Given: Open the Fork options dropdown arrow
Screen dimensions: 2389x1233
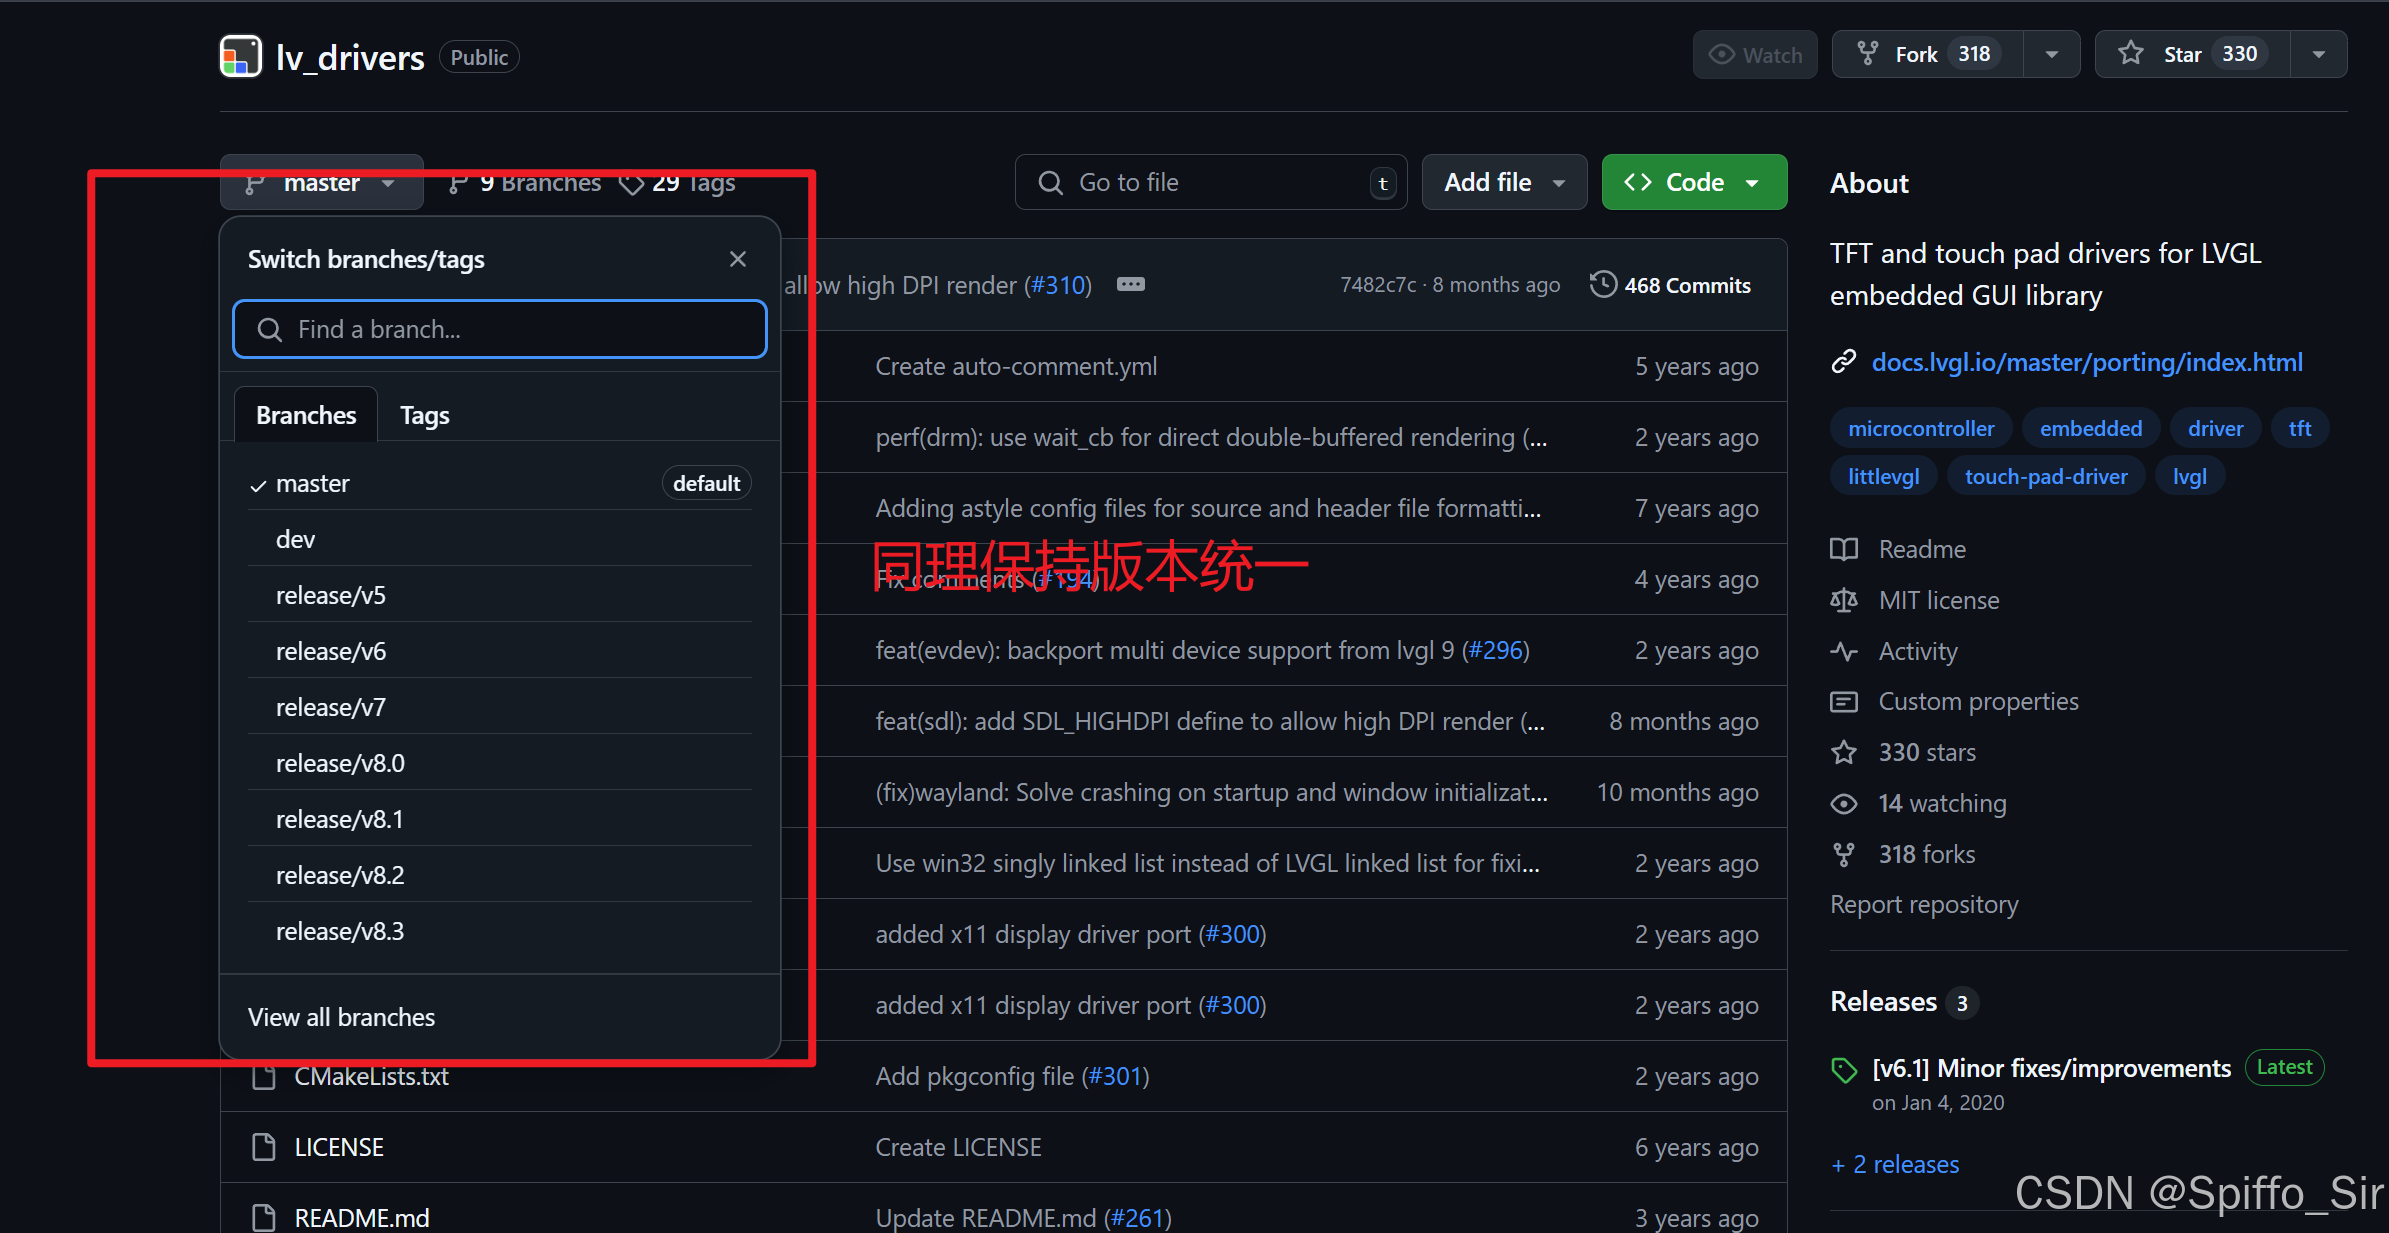Looking at the screenshot, I should point(2052,55).
